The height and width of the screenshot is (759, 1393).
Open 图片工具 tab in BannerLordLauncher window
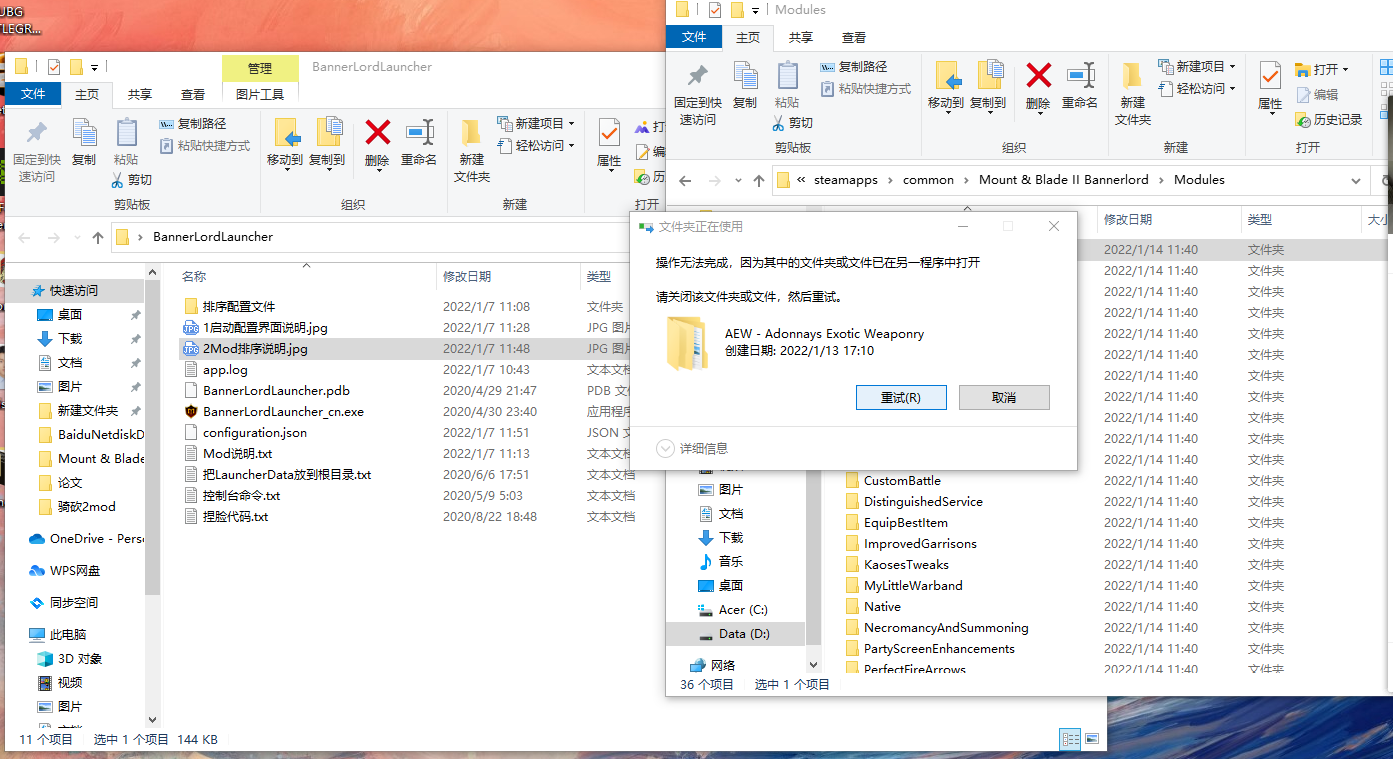(x=260, y=94)
